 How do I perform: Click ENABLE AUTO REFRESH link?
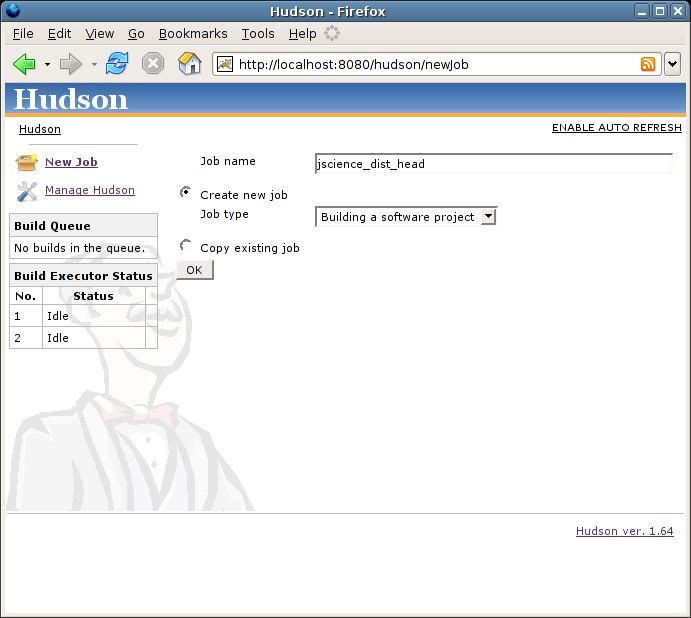click(617, 127)
